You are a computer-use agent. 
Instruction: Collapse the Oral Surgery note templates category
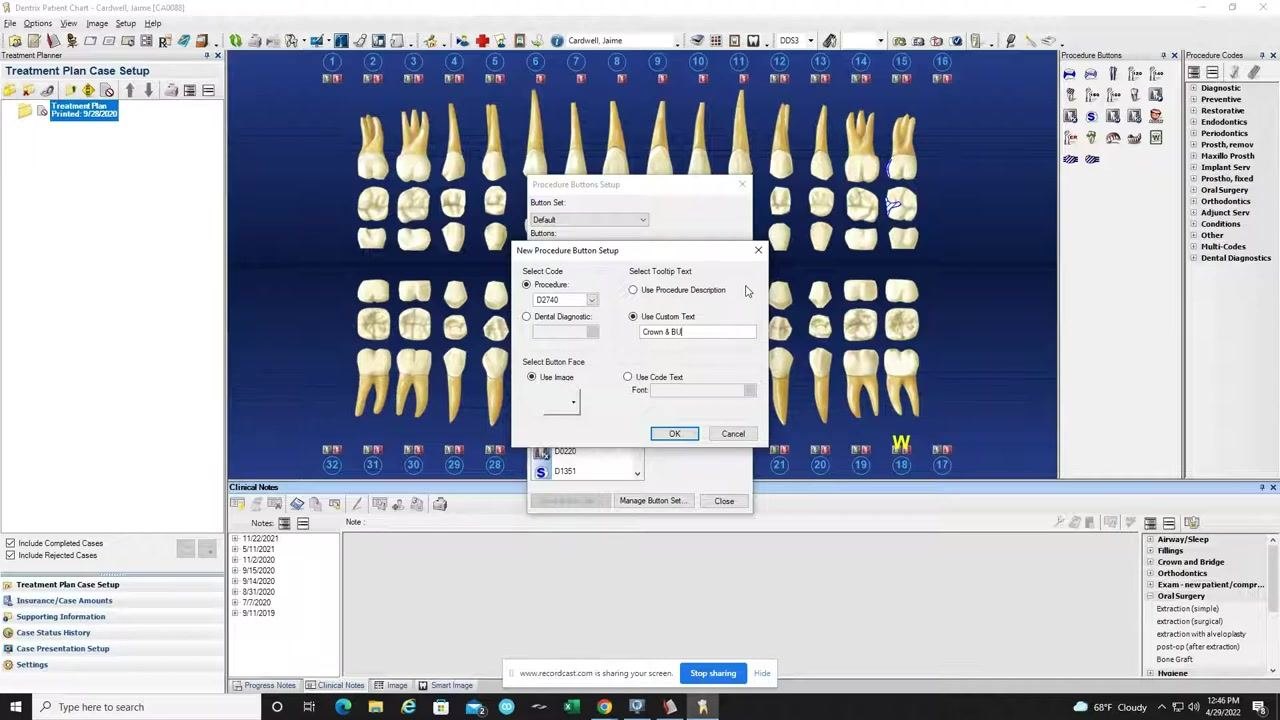(1150, 596)
